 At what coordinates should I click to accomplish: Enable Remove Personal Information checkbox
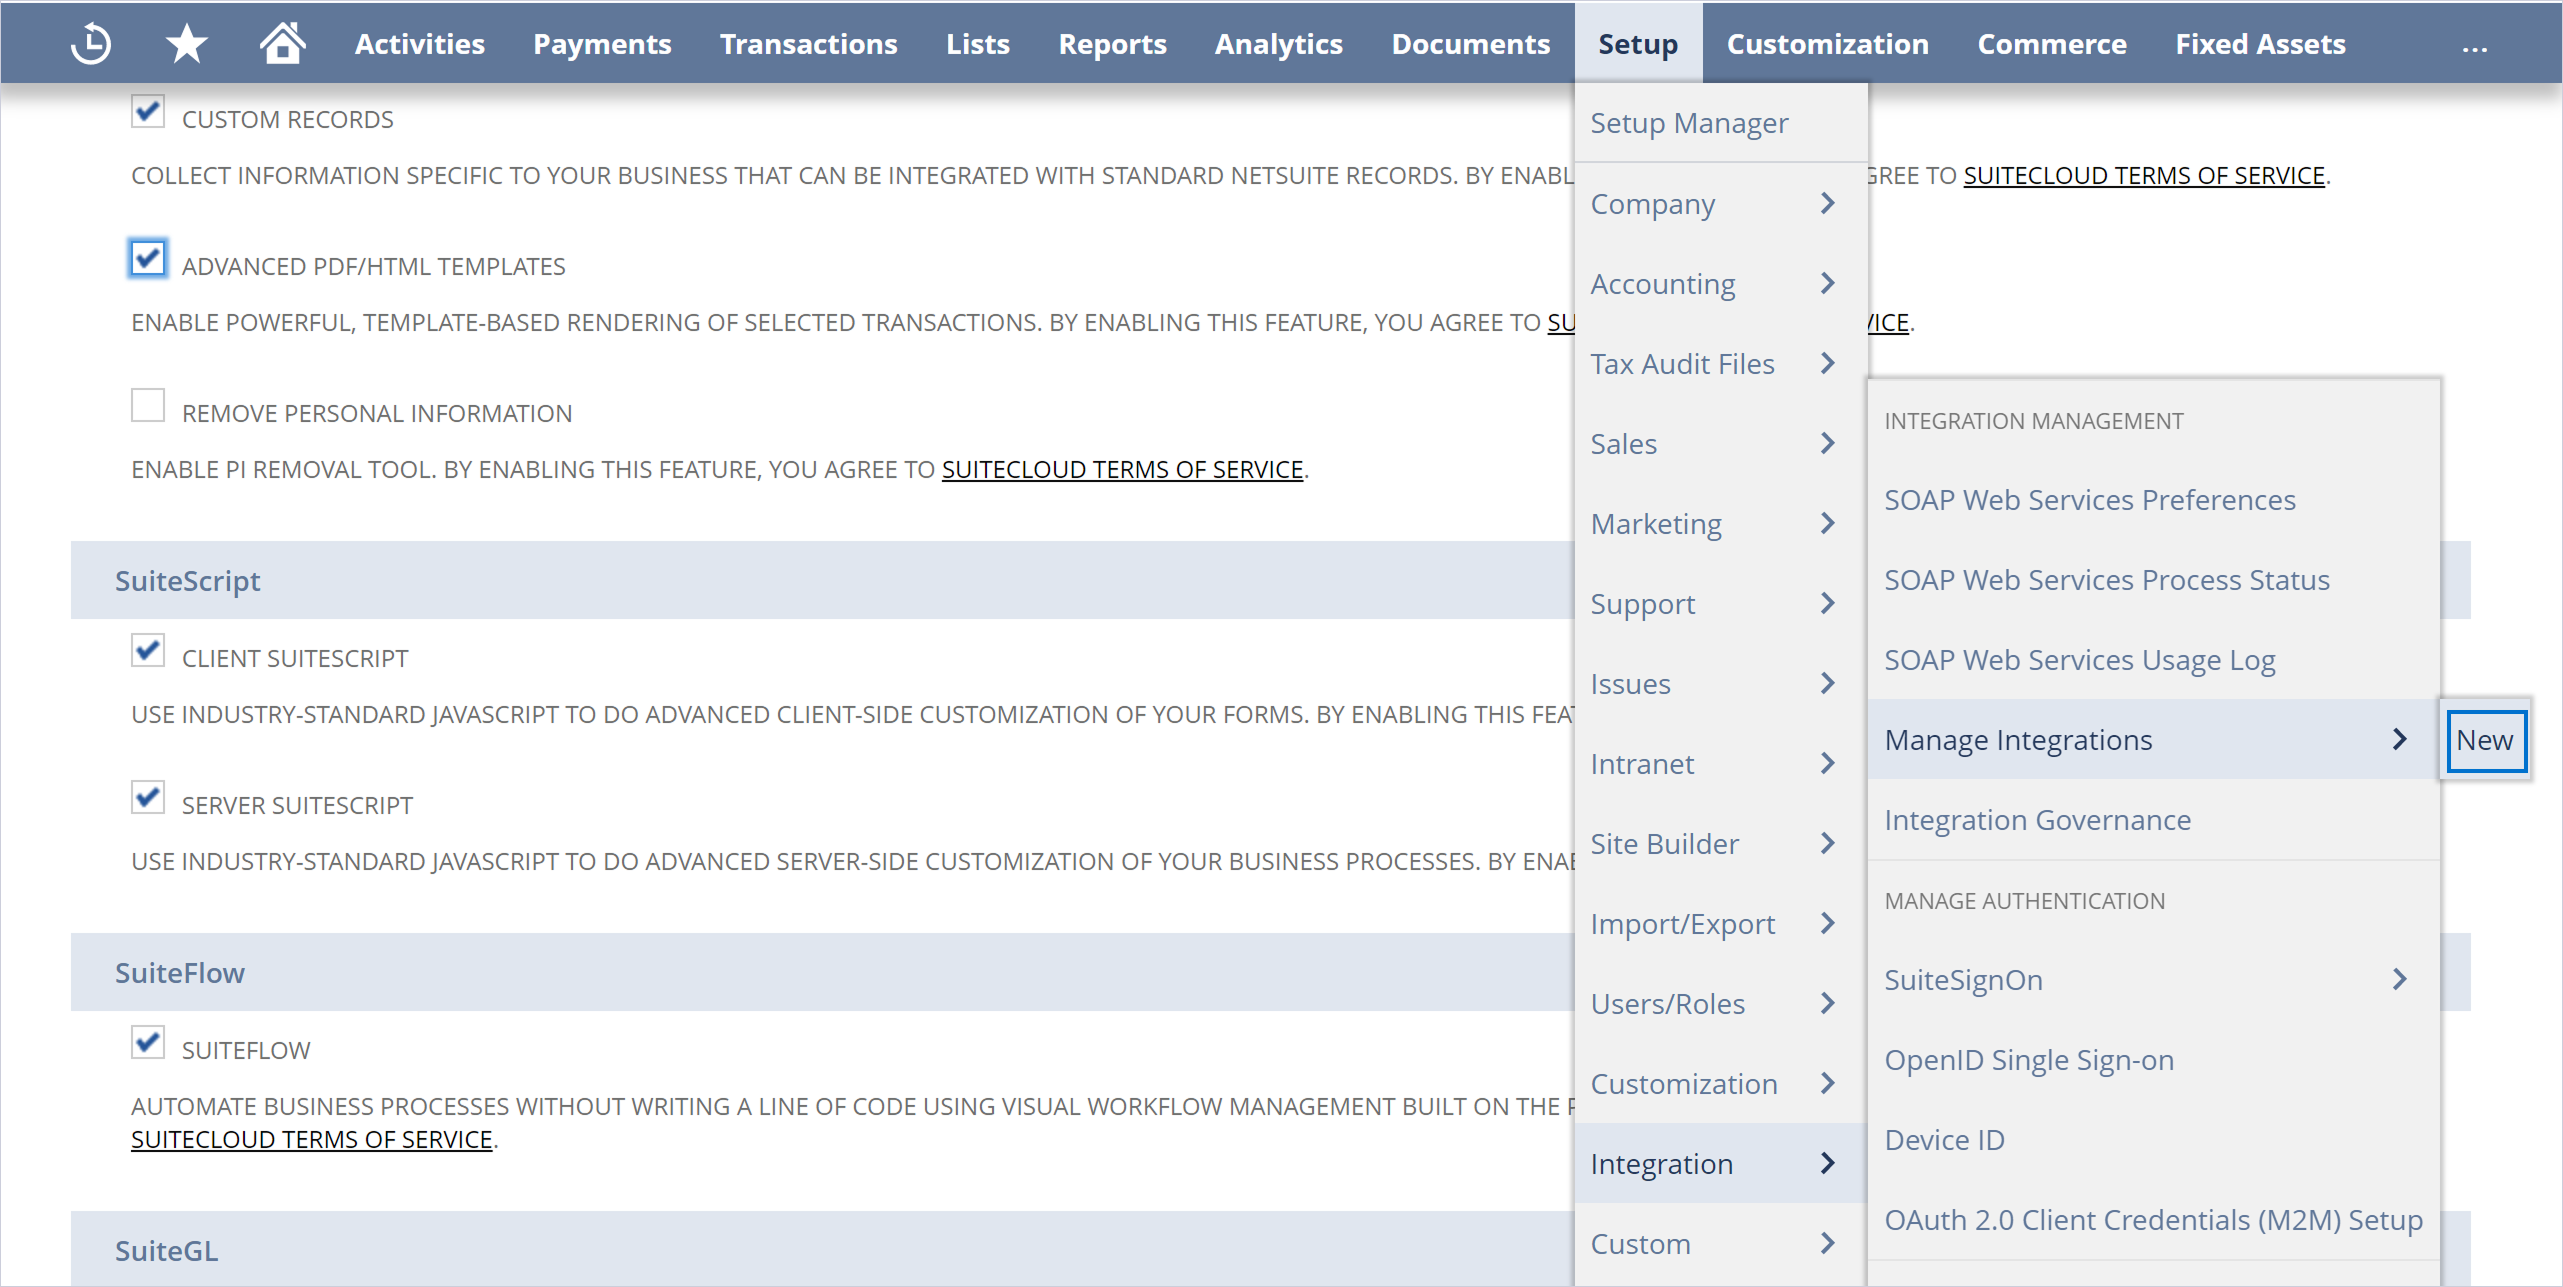click(x=148, y=405)
